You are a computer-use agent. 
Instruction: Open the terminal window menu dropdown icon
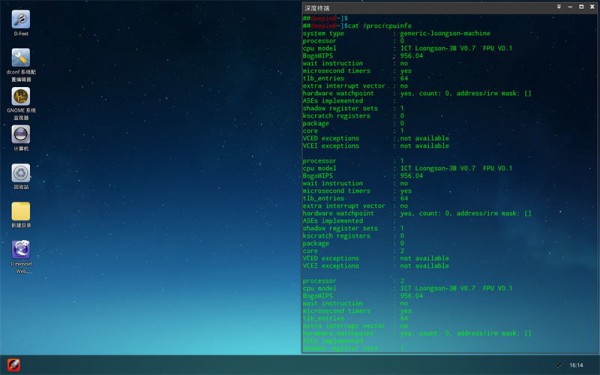point(559,7)
